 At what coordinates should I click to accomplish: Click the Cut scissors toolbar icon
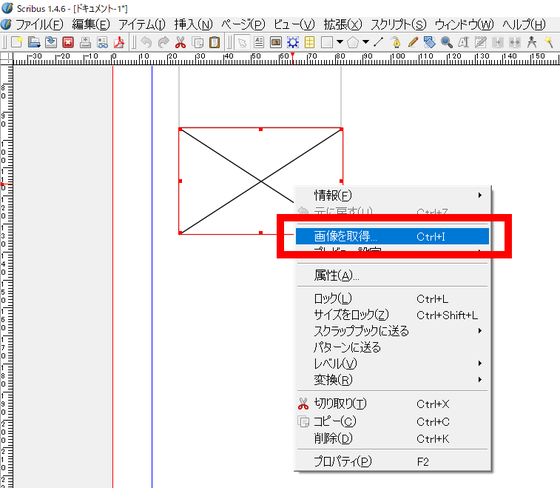click(x=180, y=43)
